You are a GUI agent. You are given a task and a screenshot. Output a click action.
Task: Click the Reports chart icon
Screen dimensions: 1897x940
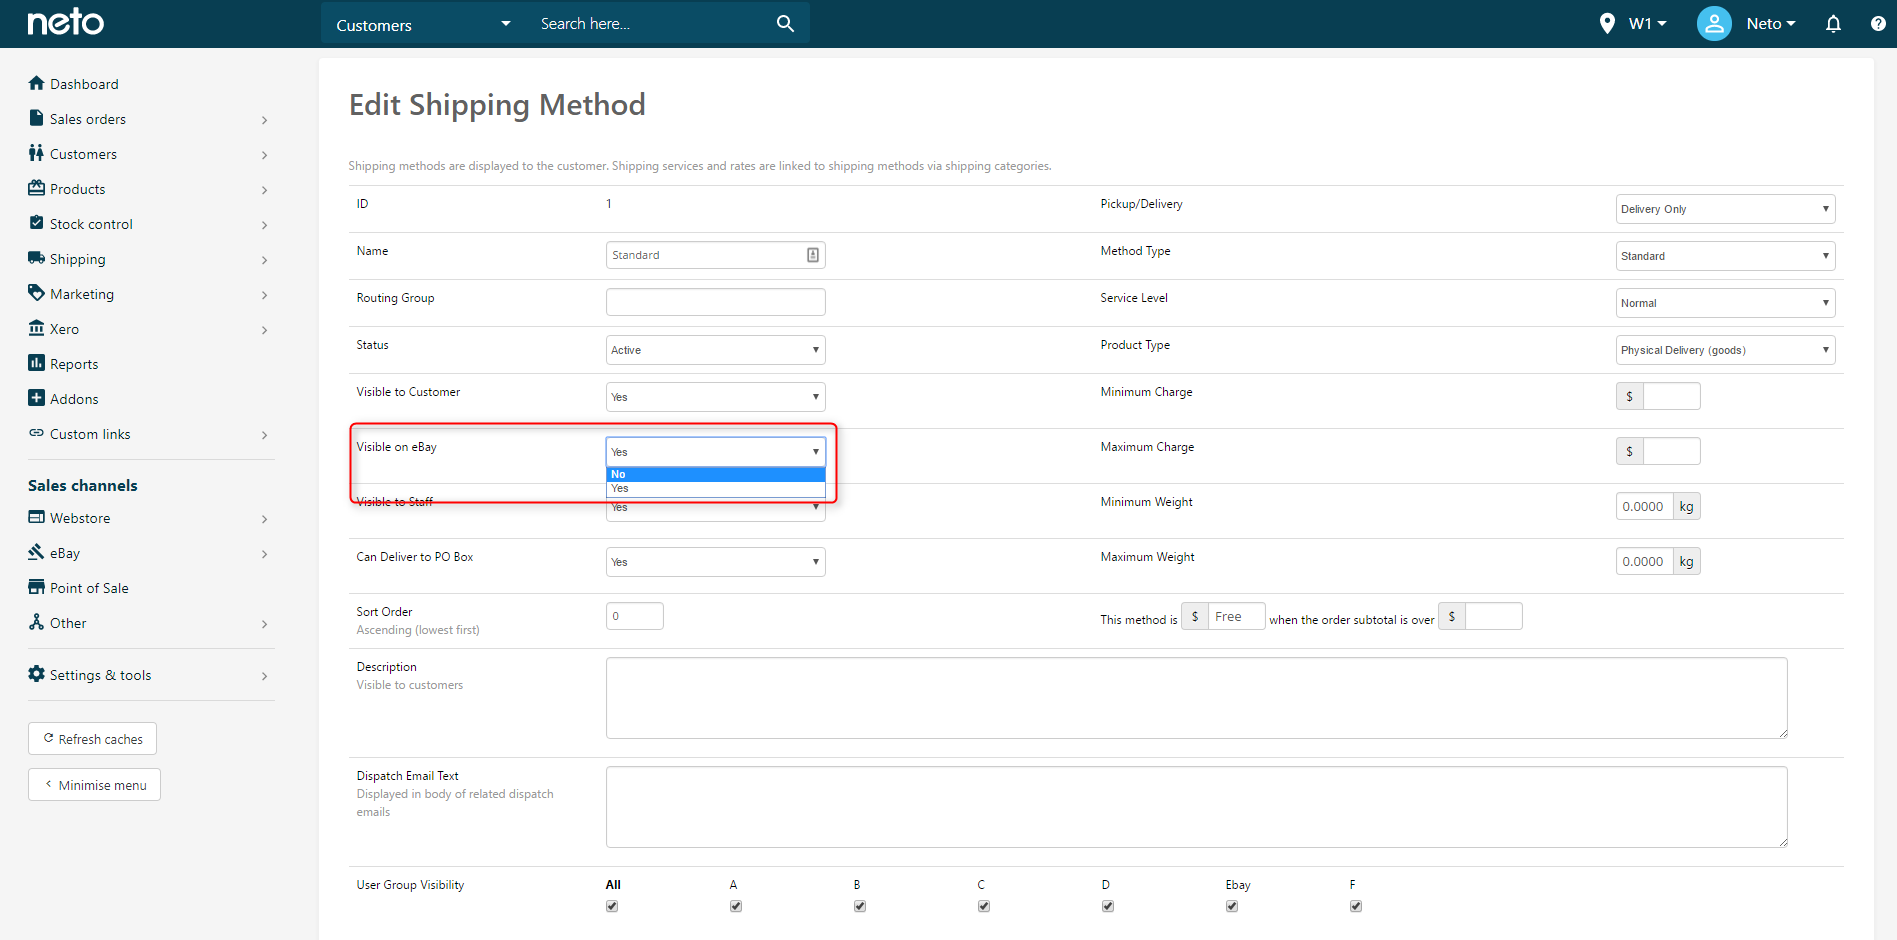(x=37, y=363)
